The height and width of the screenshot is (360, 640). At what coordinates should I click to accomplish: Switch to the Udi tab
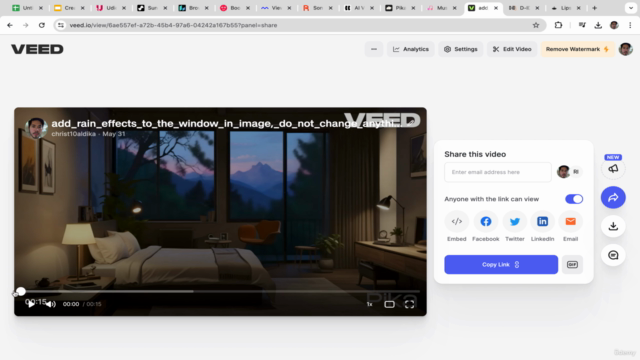pyautogui.click(x=111, y=8)
